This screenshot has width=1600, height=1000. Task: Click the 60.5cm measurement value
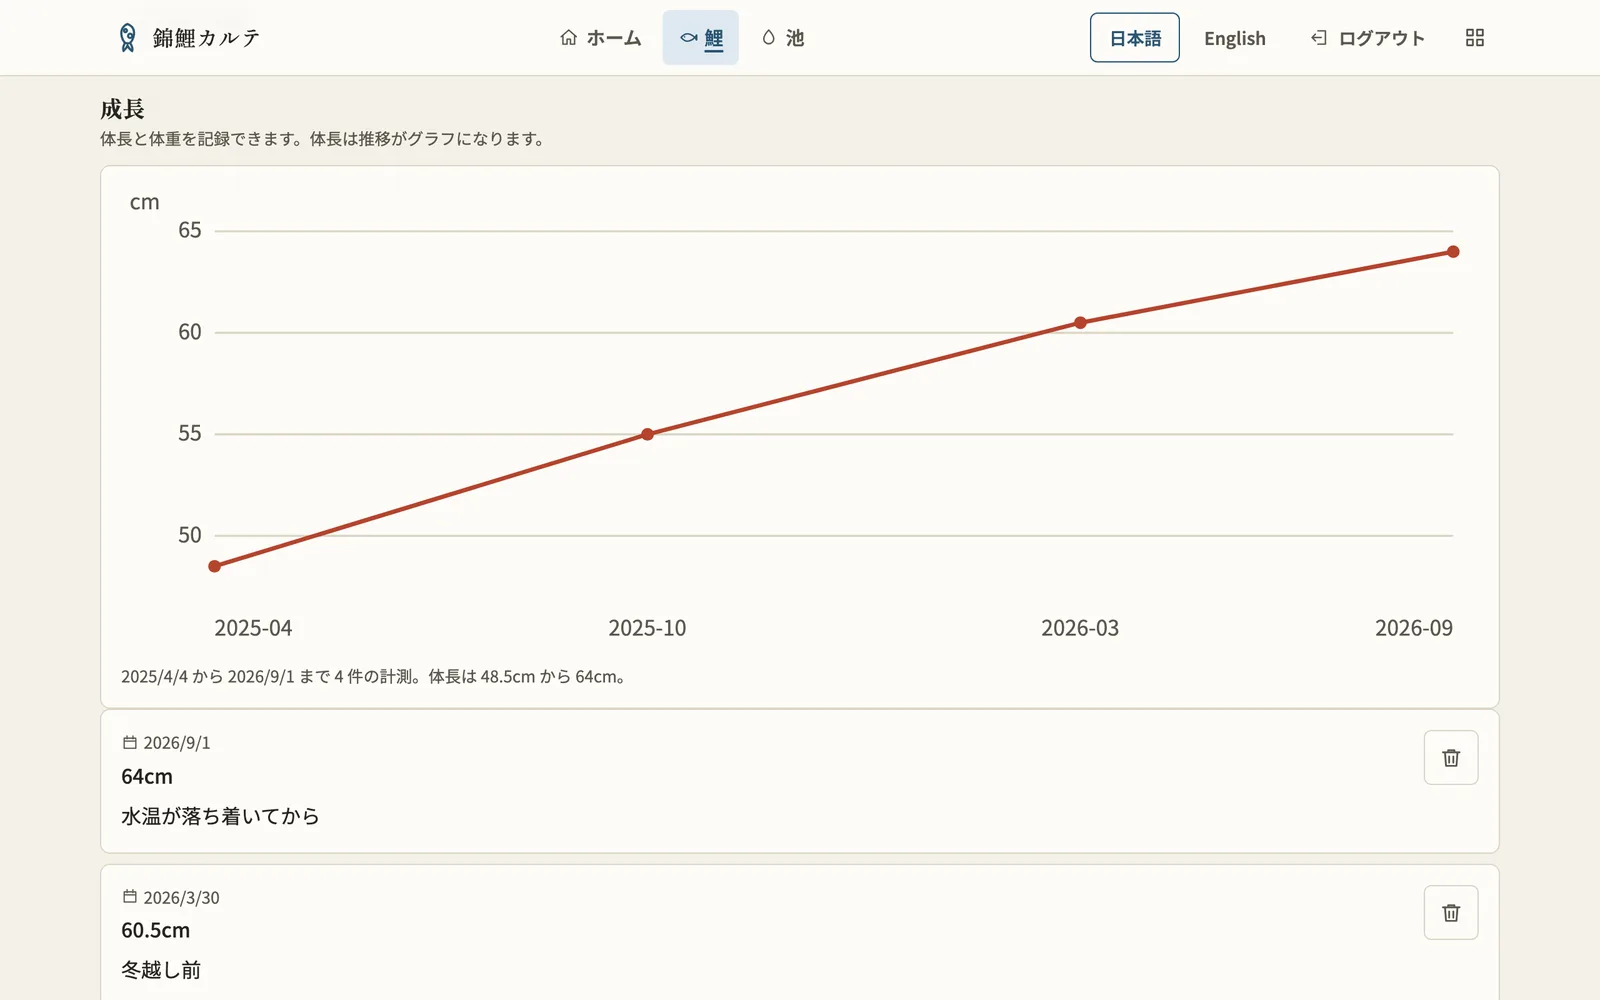156,931
